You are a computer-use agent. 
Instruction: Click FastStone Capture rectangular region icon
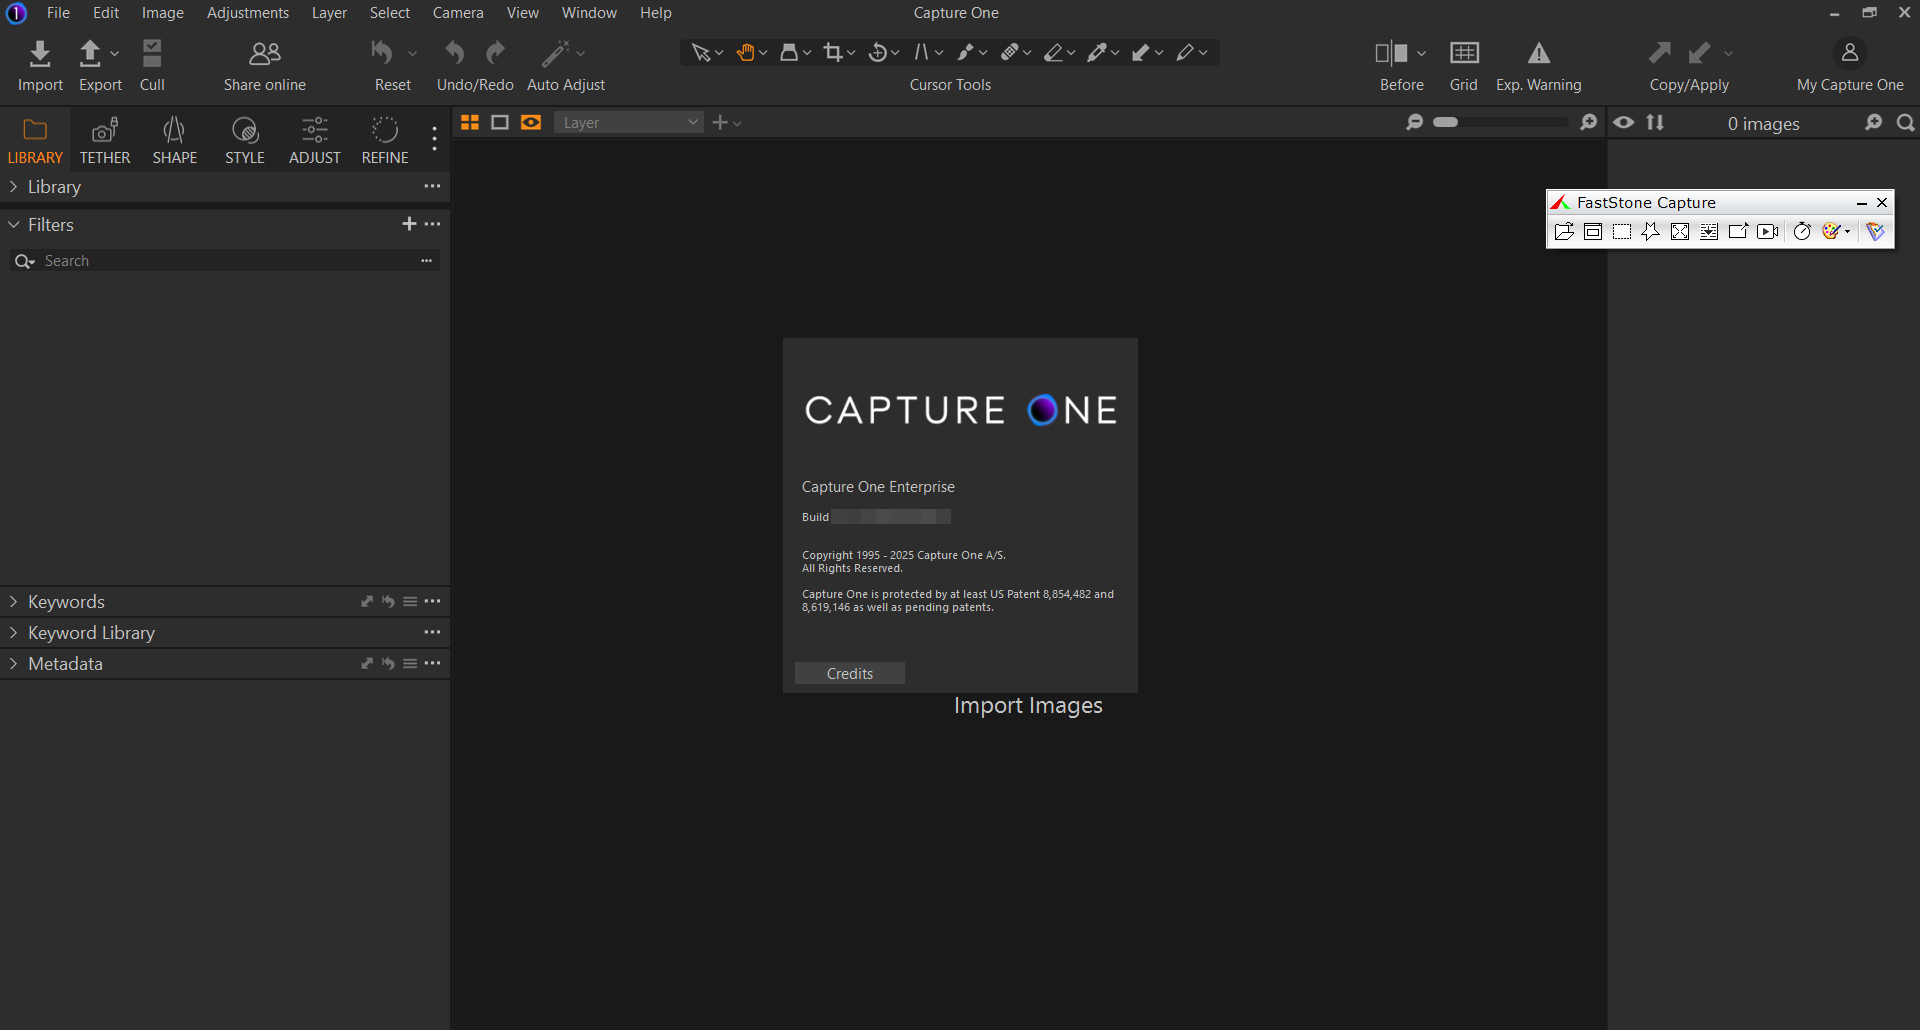point(1622,232)
